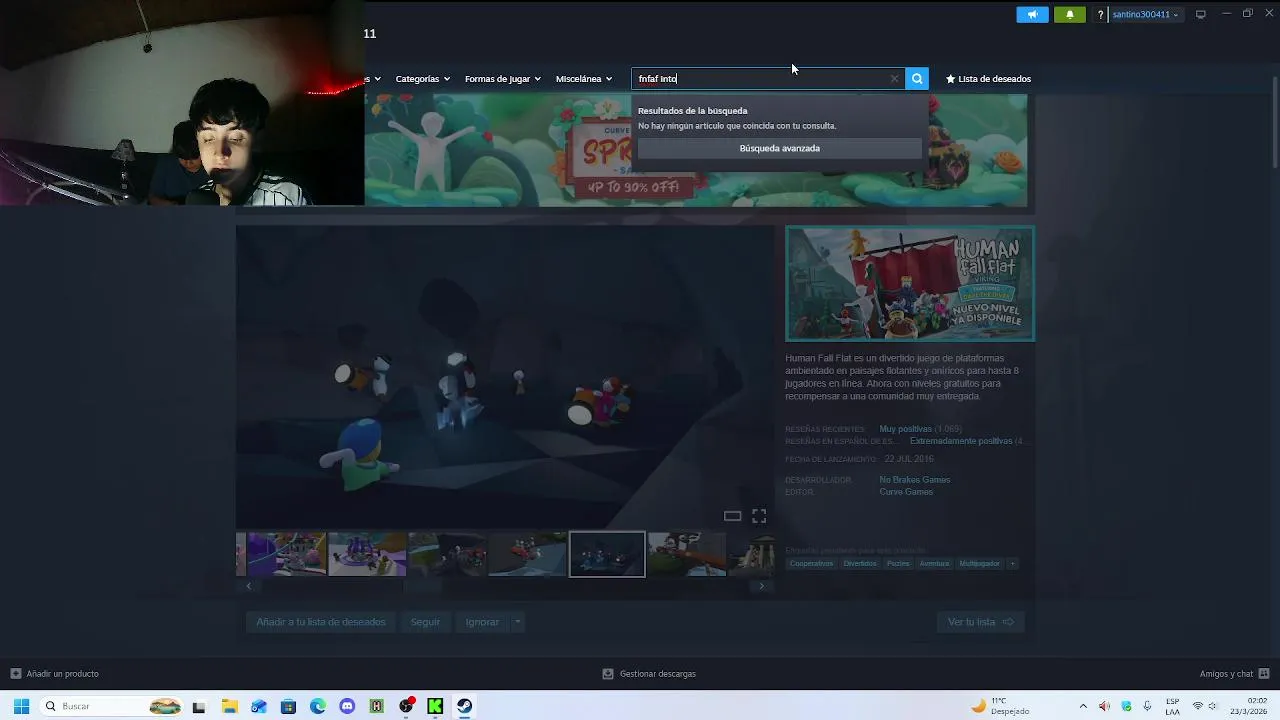Open Microsoft Store from the taskbar
This screenshot has height=720, width=1280.
[x=288, y=706]
